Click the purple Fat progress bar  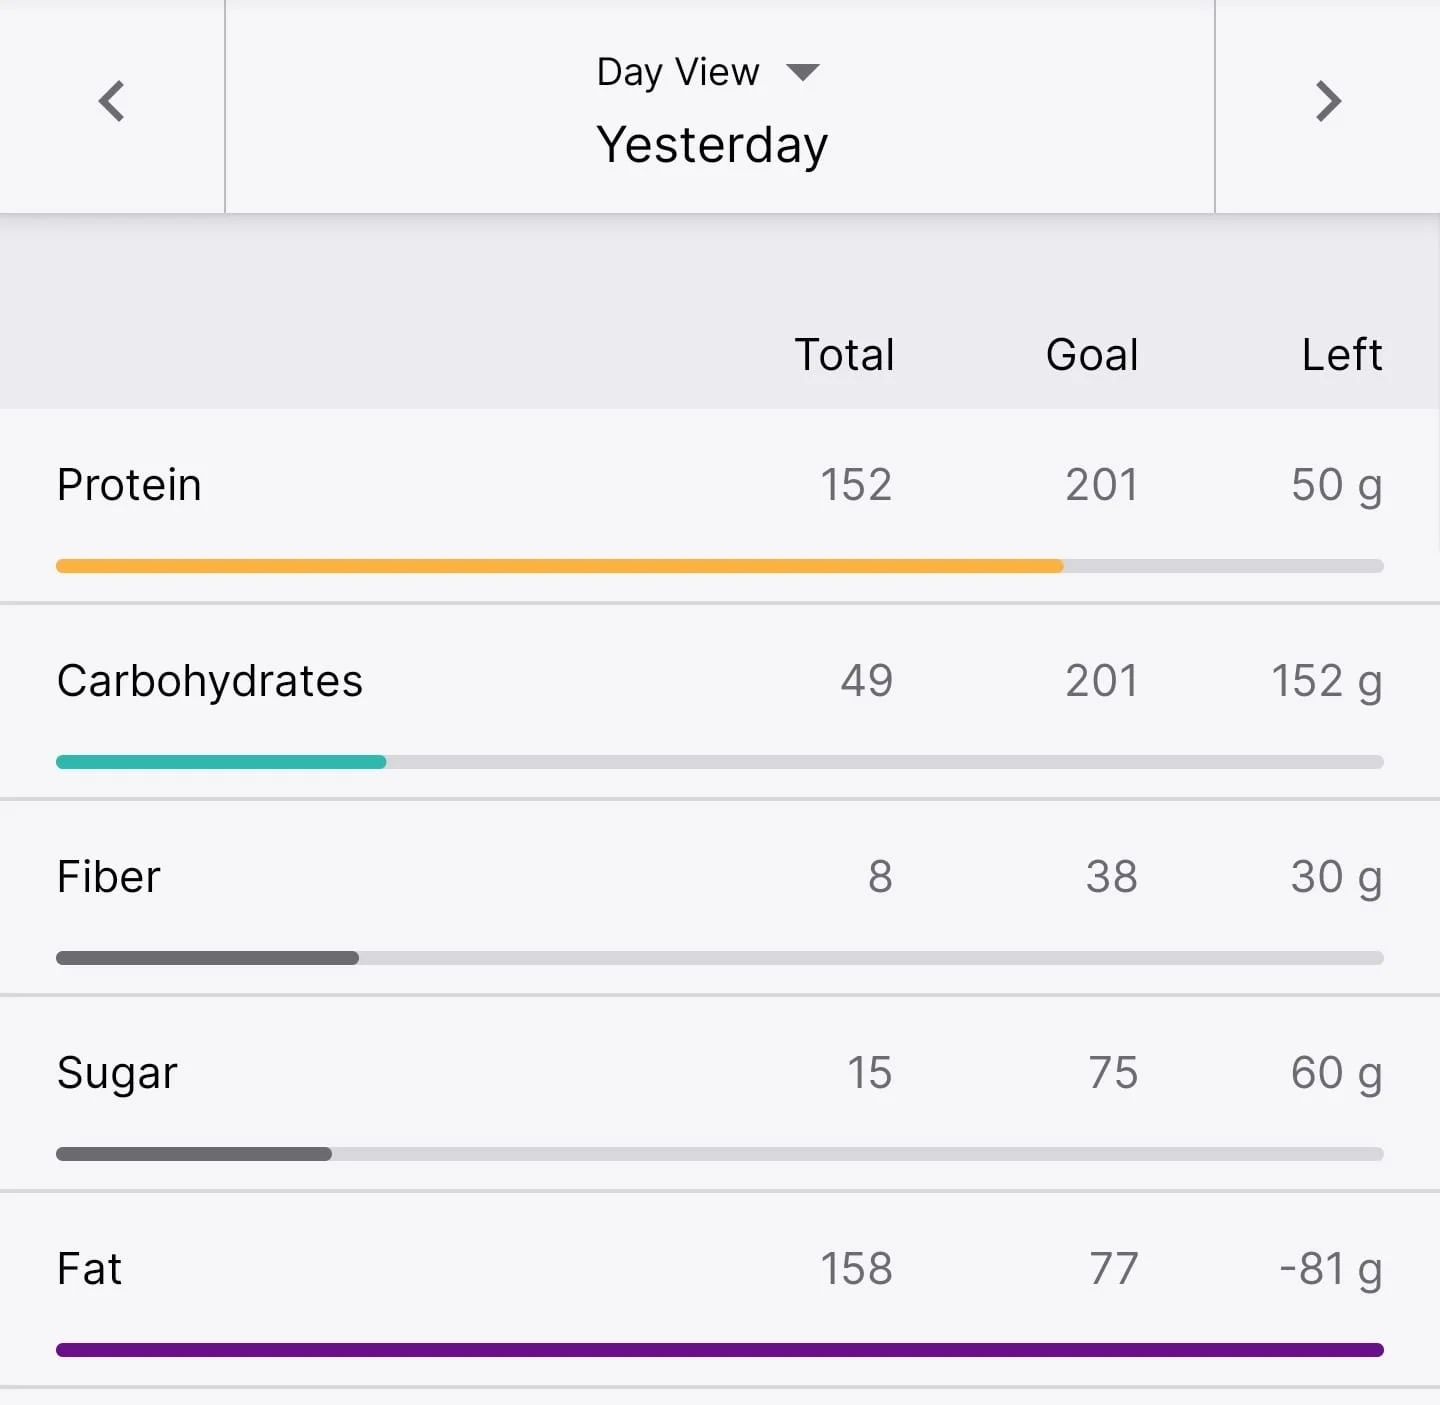point(720,1350)
